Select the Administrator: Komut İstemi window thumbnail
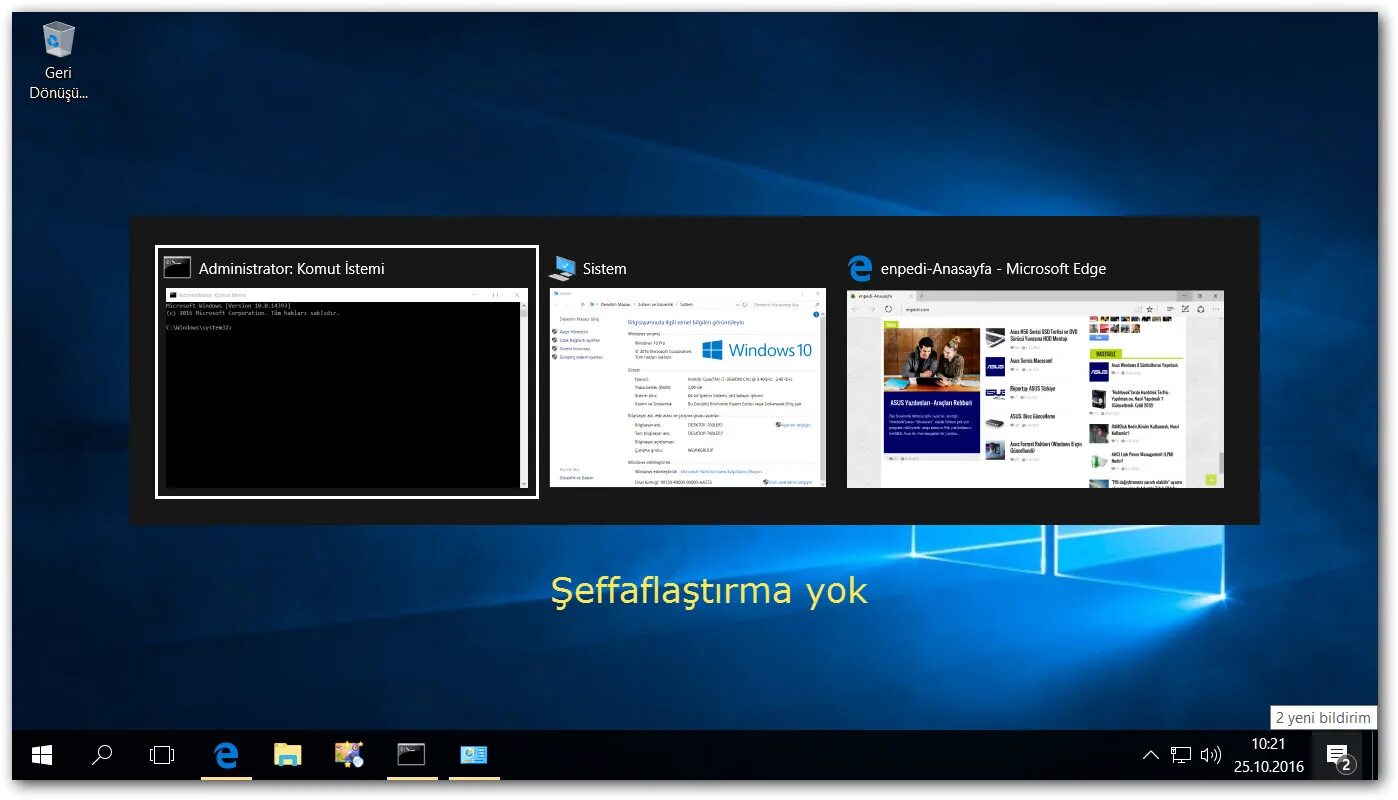 (x=347, y=372)
